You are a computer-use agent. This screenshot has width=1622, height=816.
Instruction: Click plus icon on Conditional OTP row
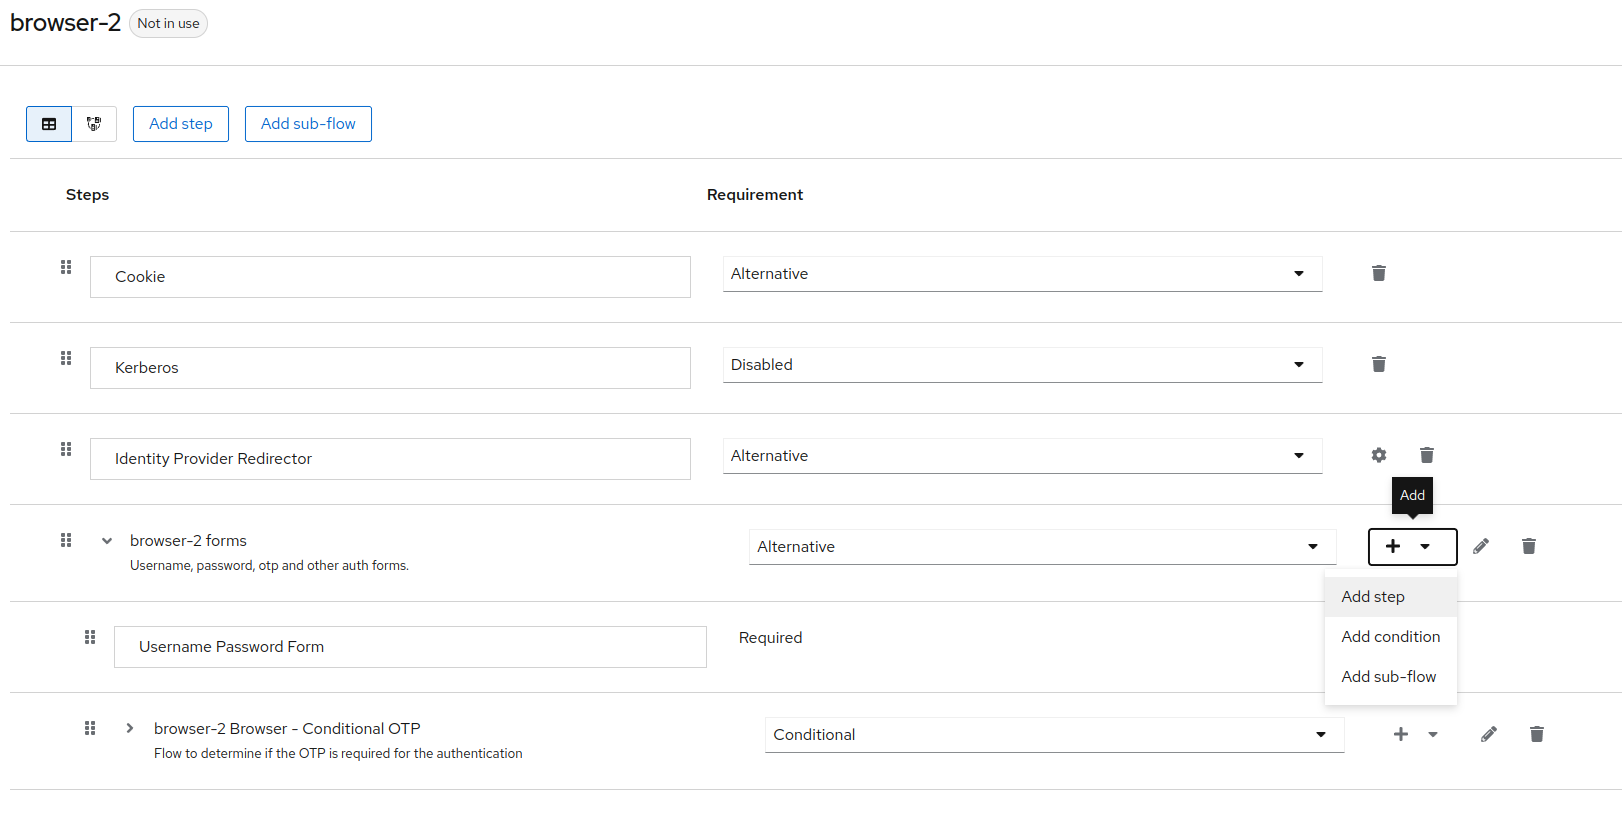pos(1400,734)
